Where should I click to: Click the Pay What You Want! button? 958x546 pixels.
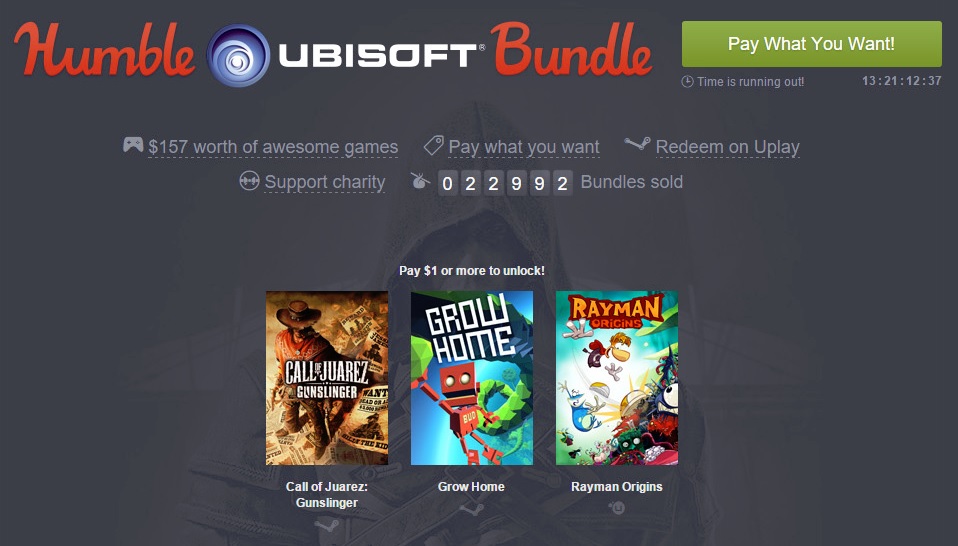tap(811, 44)
